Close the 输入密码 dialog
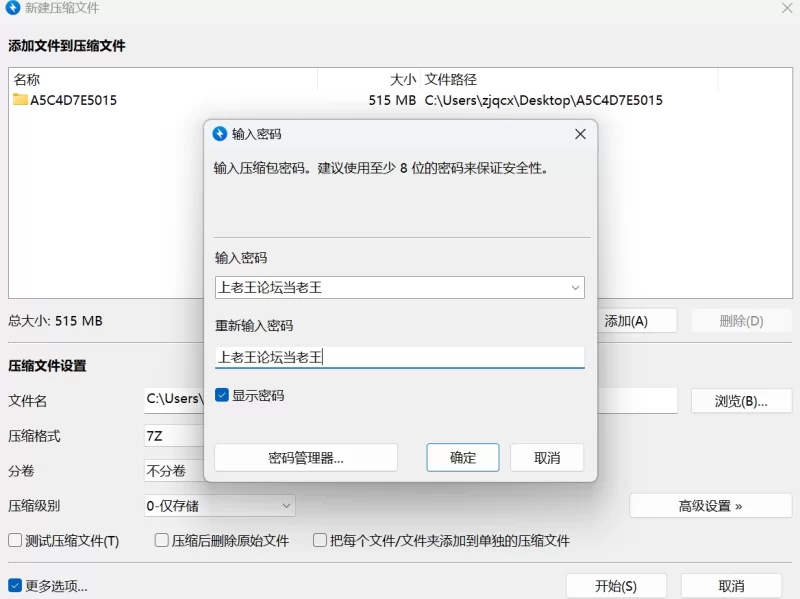800x599 pixels. (x=580, y=134)
